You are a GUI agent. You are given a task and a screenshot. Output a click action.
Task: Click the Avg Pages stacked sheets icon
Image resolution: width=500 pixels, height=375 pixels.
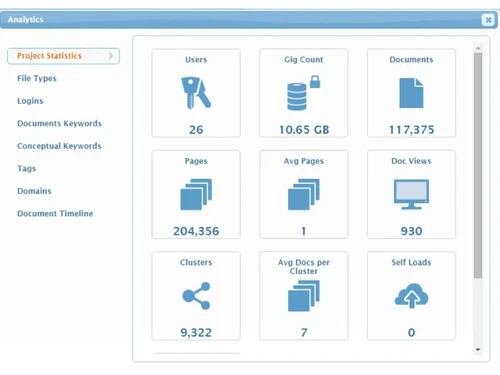tap(304, 194)
